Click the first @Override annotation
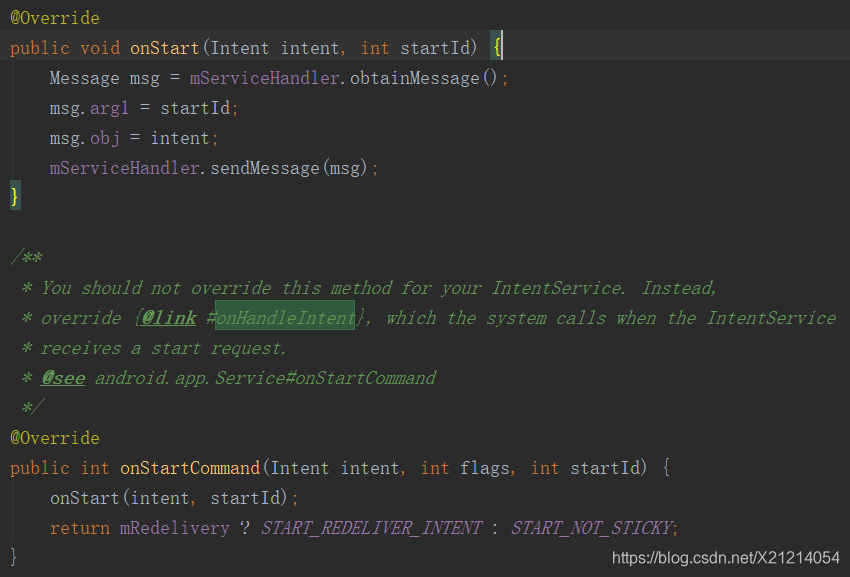850x577 pixels. coord(54,17)
